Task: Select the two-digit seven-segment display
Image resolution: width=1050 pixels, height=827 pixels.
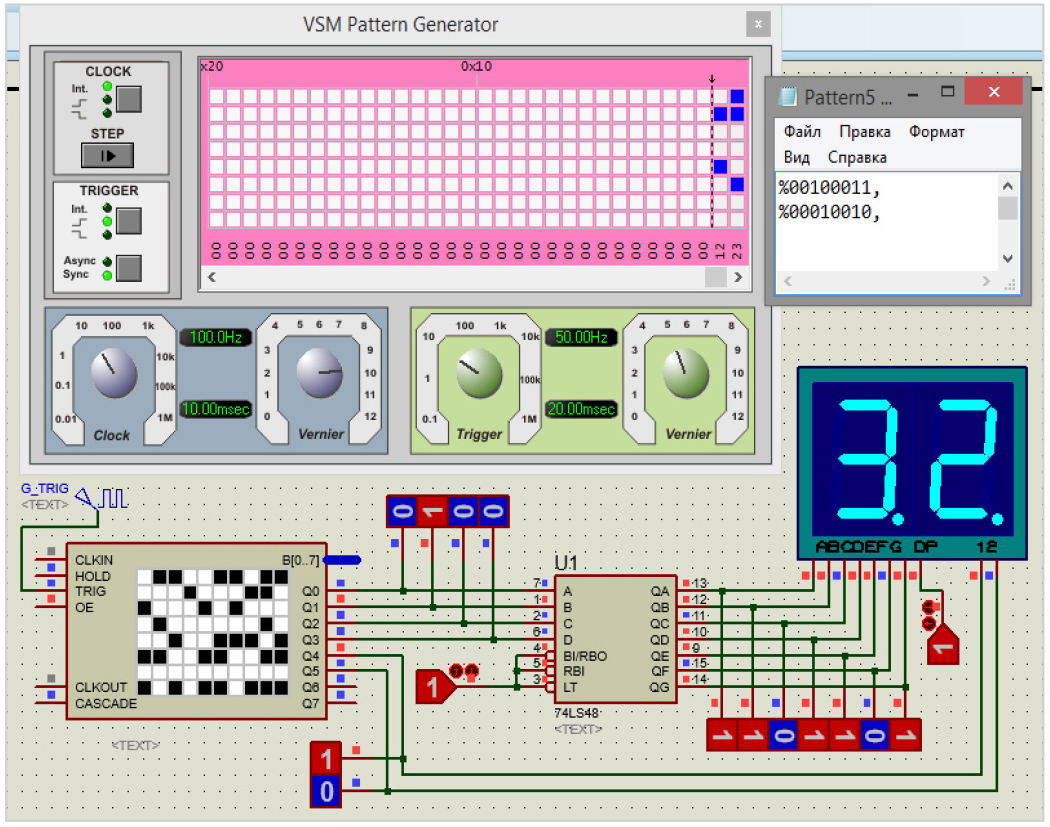Action: pyautogui.click(x=911, y=463)
